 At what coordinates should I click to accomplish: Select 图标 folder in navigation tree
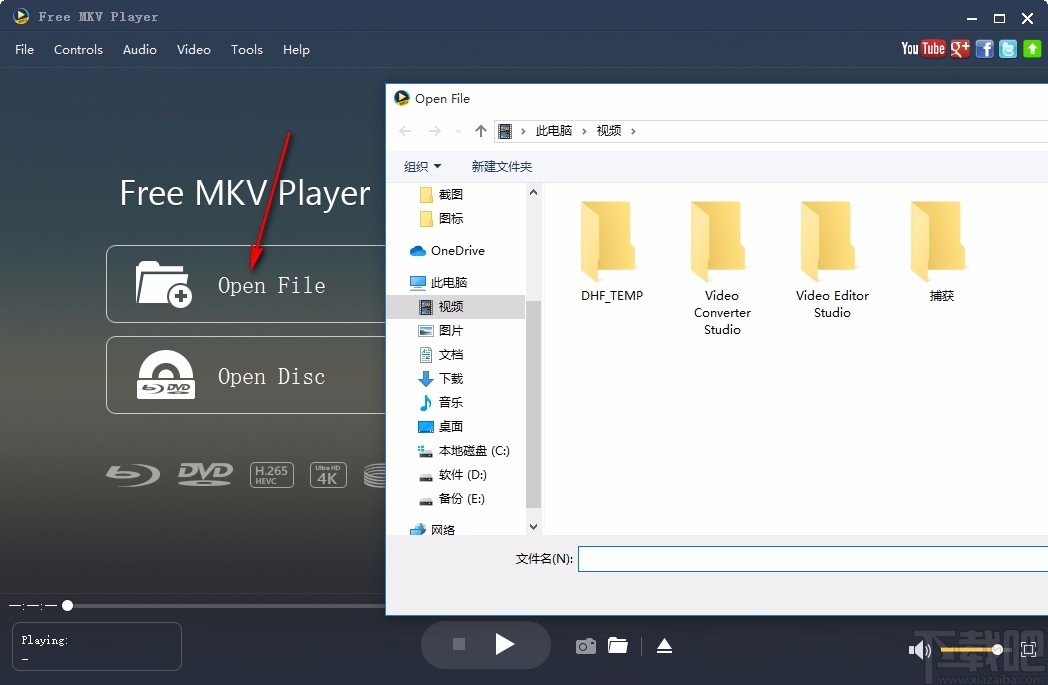pos(441,219)
